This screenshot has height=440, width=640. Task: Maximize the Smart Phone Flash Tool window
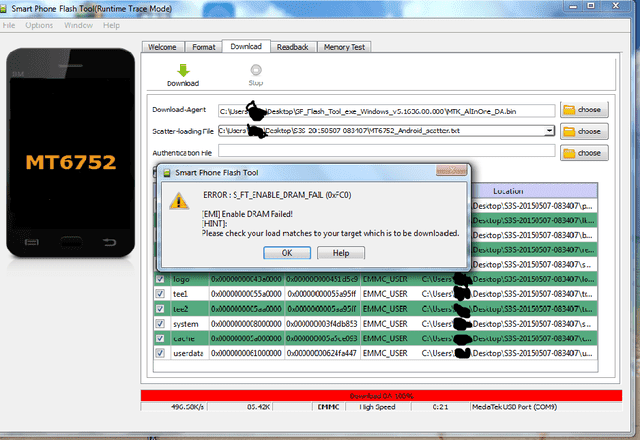pyautogui.click(x=591, y=6)
